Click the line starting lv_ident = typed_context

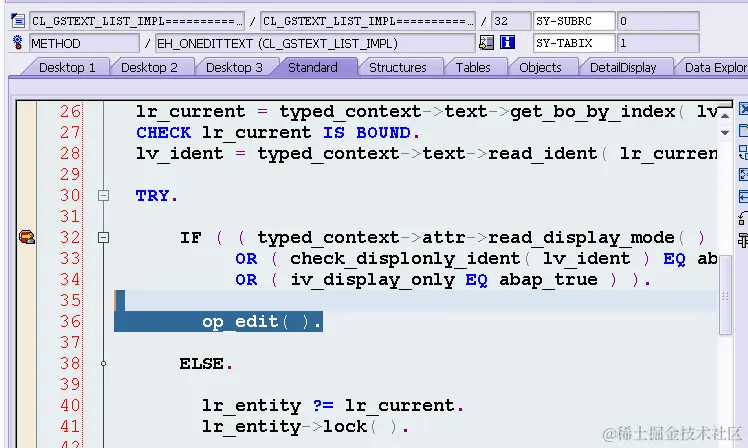426,154
